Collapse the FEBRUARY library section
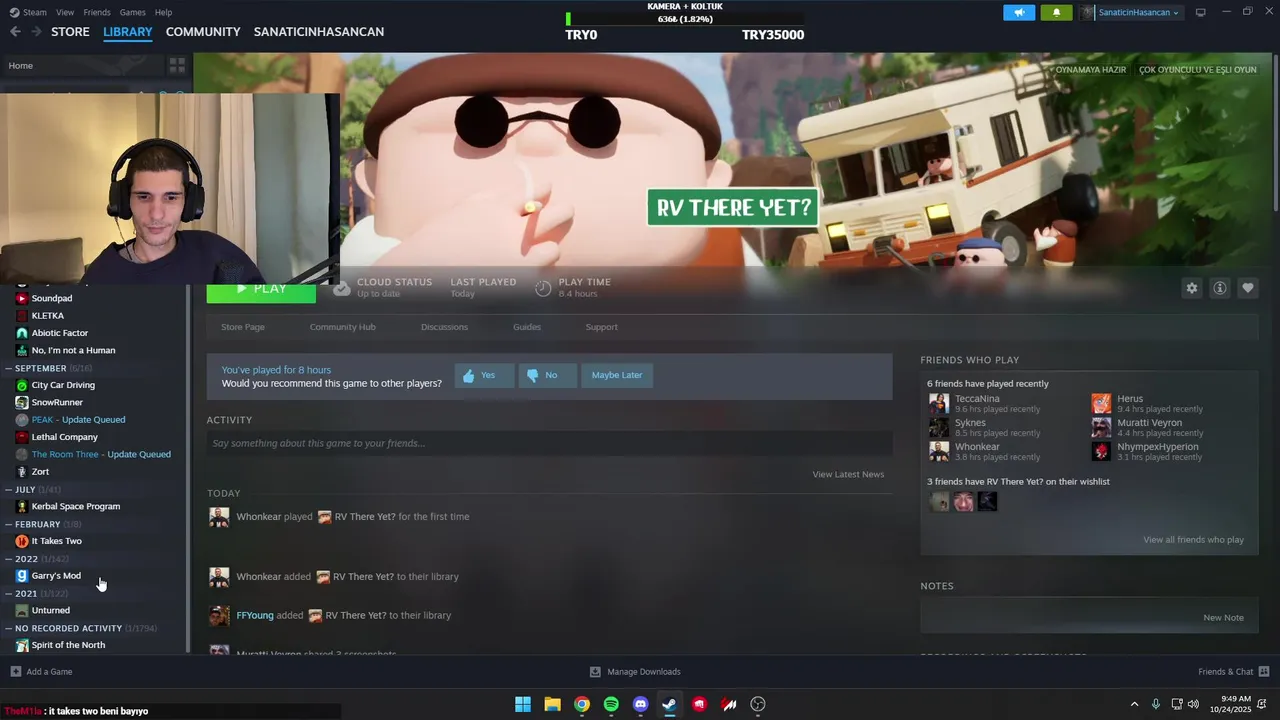The width and height of the screenshot is (1280, 720). pyautogui.click(x=8, y=524)
